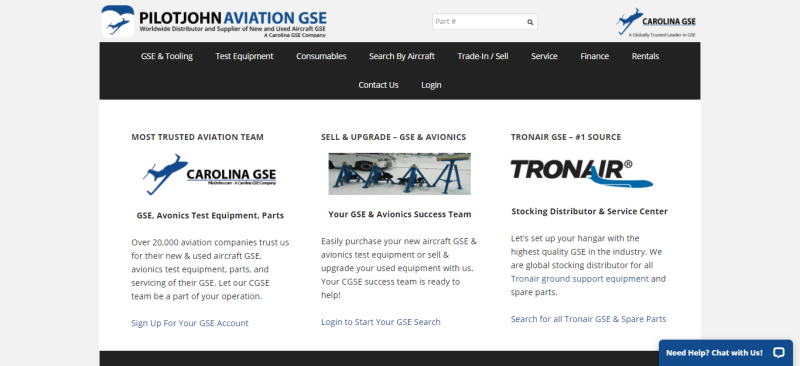The height and width of the screenshot is (366, 800).
Task: Go to Trade-In / Sell page
Action: [483, 56]
